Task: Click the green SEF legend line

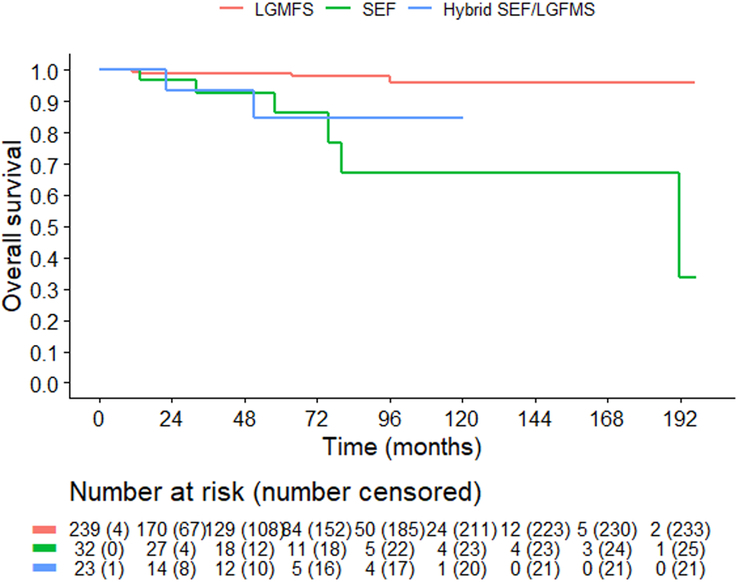Action: (x=339, y=8)
